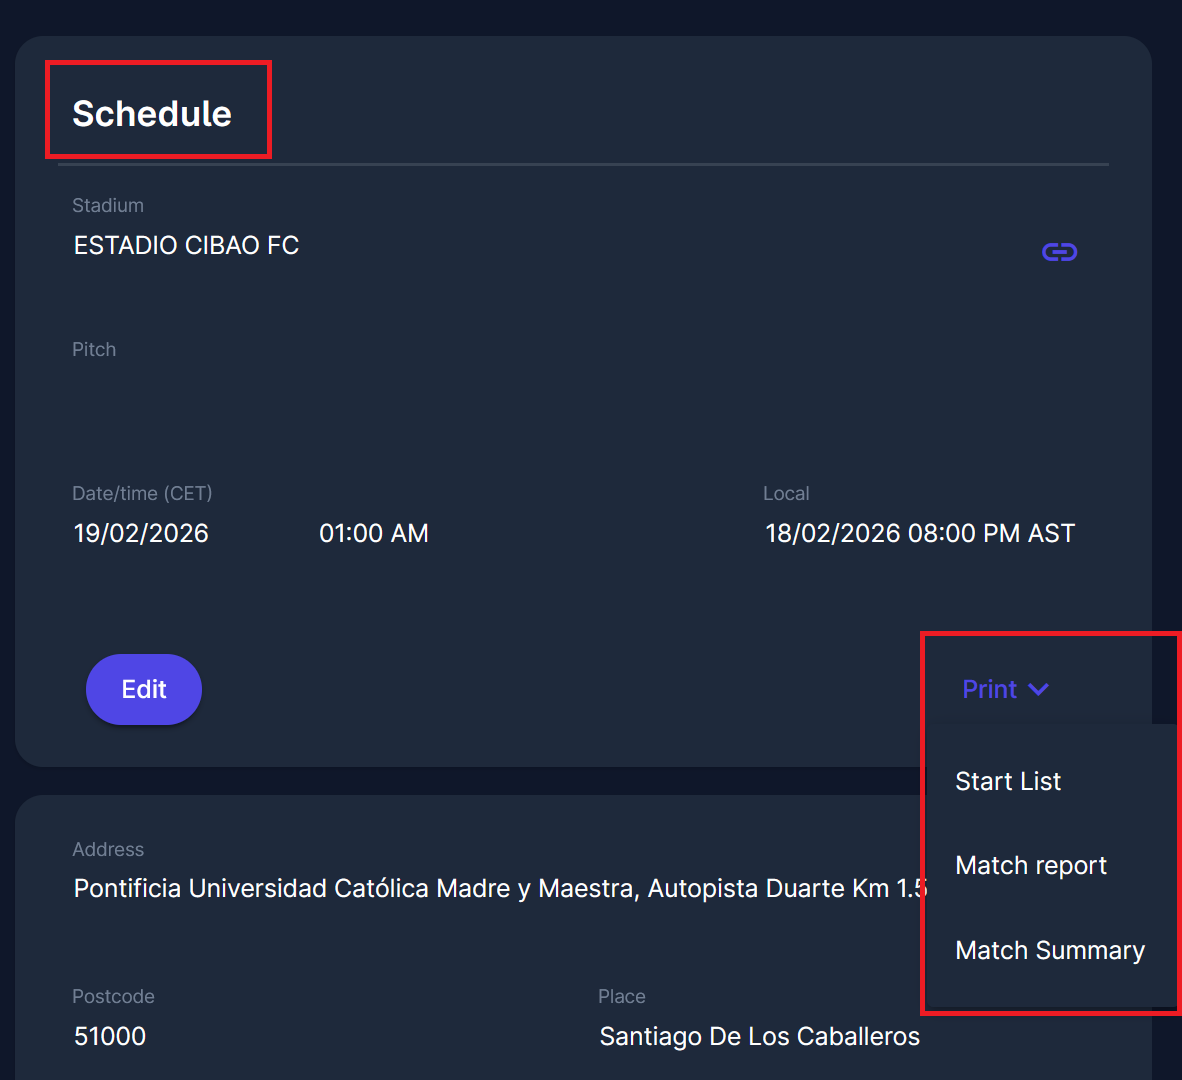
Task: Click the 01:00 AM time value
Action: [374, 533]
